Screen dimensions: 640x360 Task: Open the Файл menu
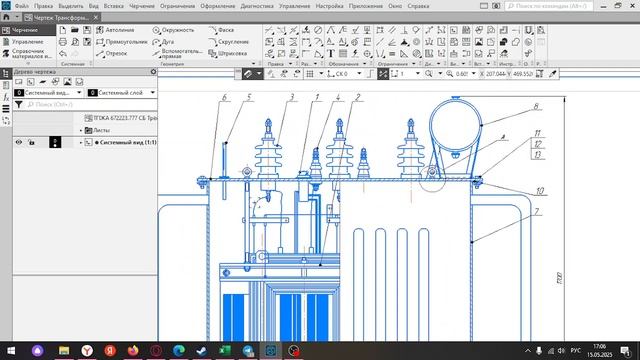point(22,6)
